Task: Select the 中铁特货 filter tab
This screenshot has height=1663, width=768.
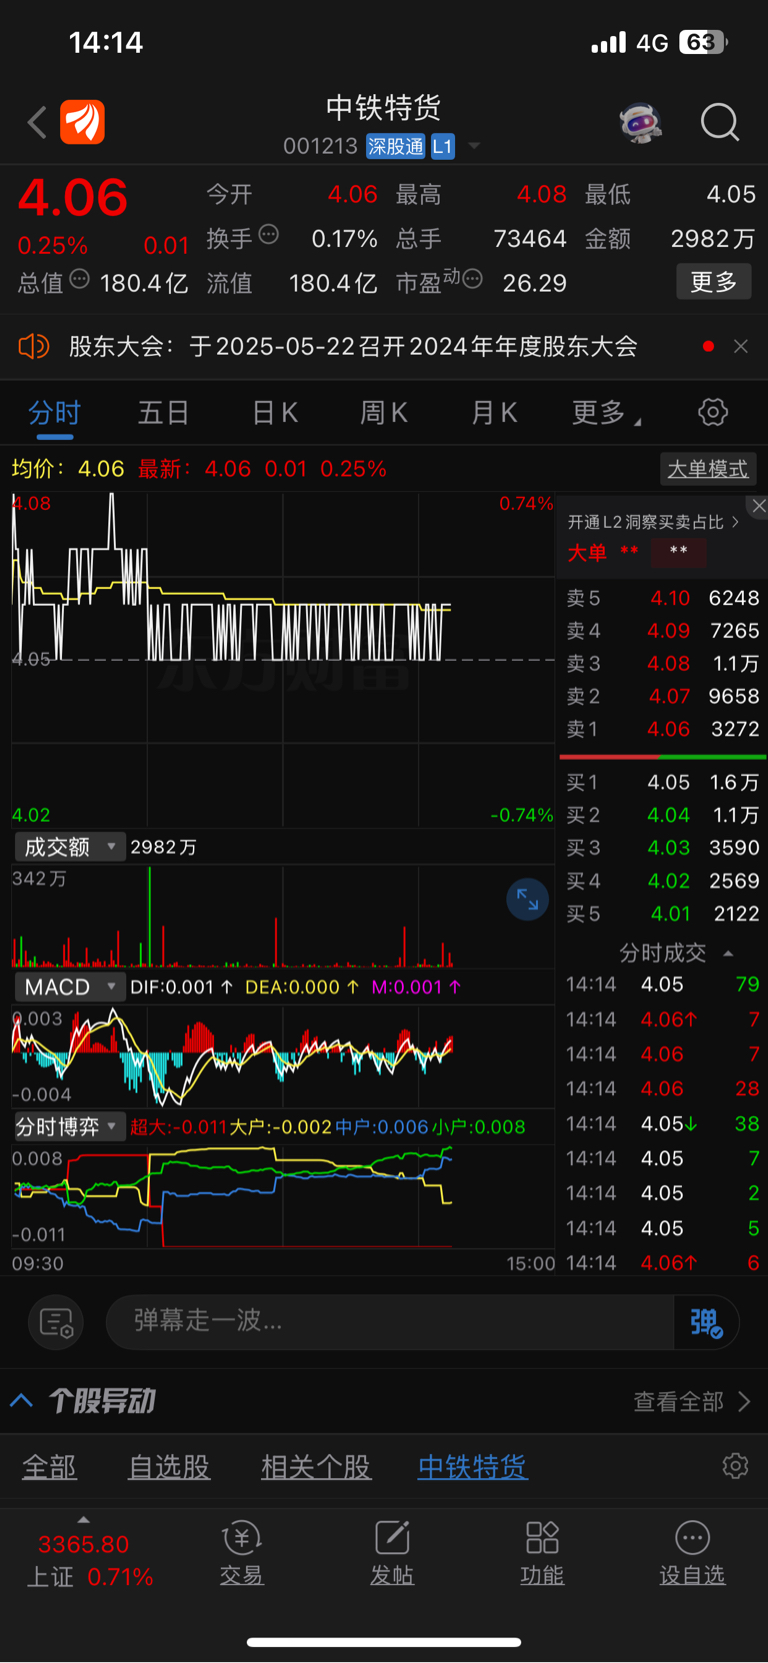Action: 472,1467
